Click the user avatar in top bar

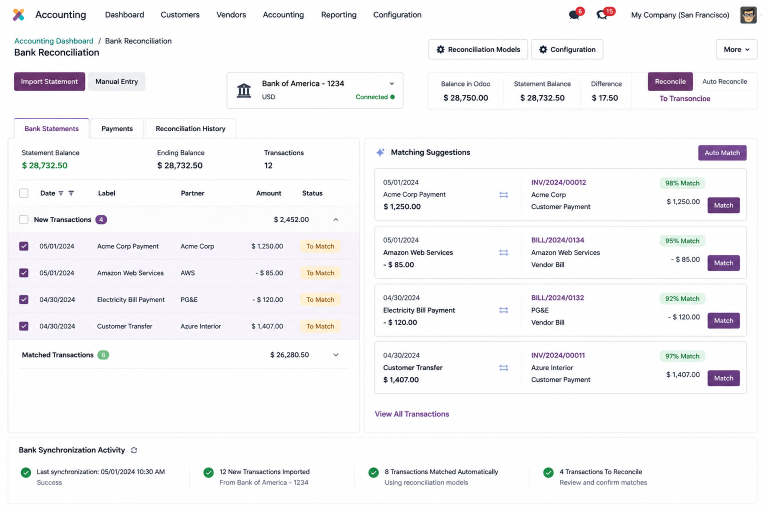748,15
